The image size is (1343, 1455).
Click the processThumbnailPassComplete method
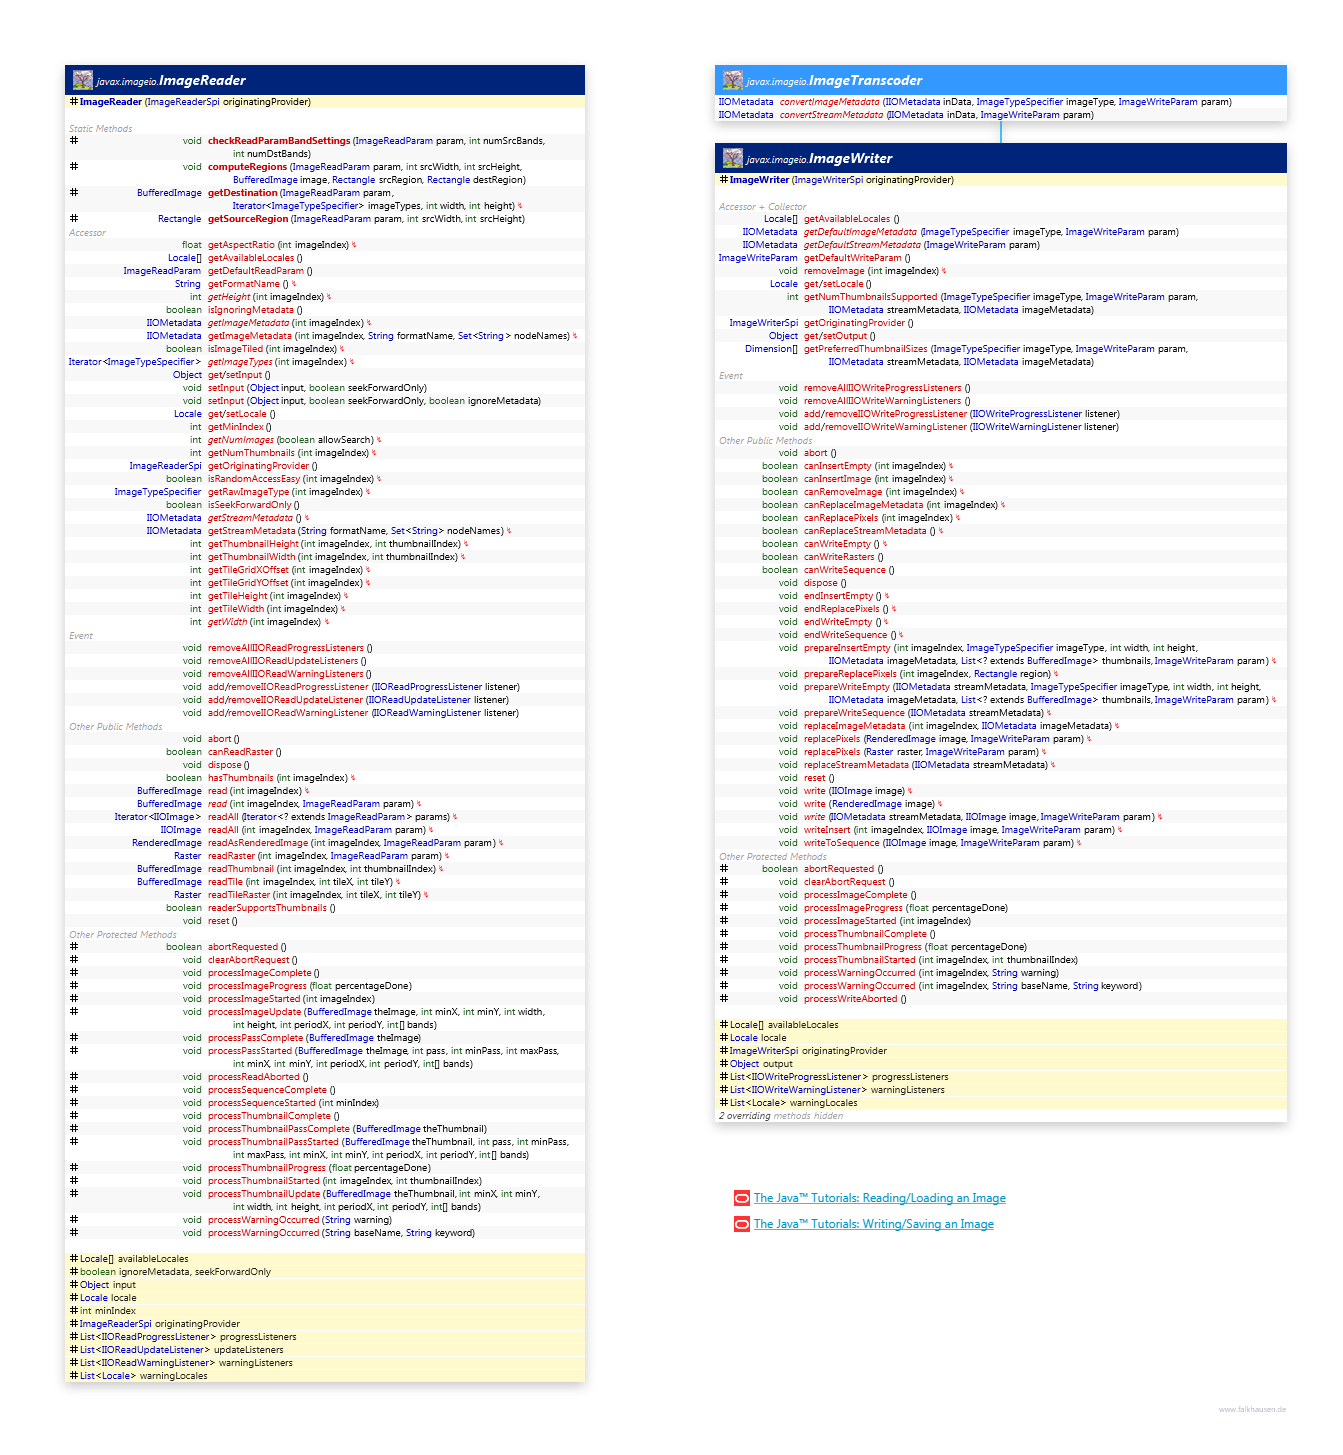pos(279,1129)
